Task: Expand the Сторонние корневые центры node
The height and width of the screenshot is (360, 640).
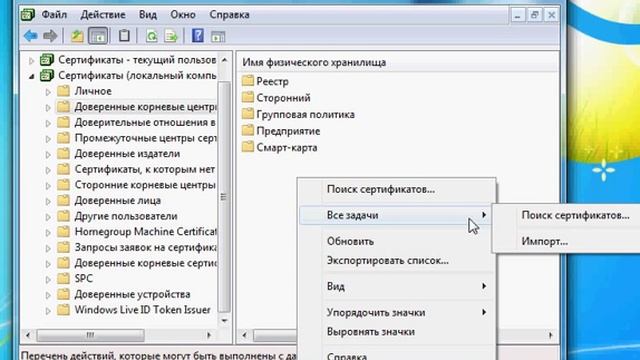Action: coord(48,186)
